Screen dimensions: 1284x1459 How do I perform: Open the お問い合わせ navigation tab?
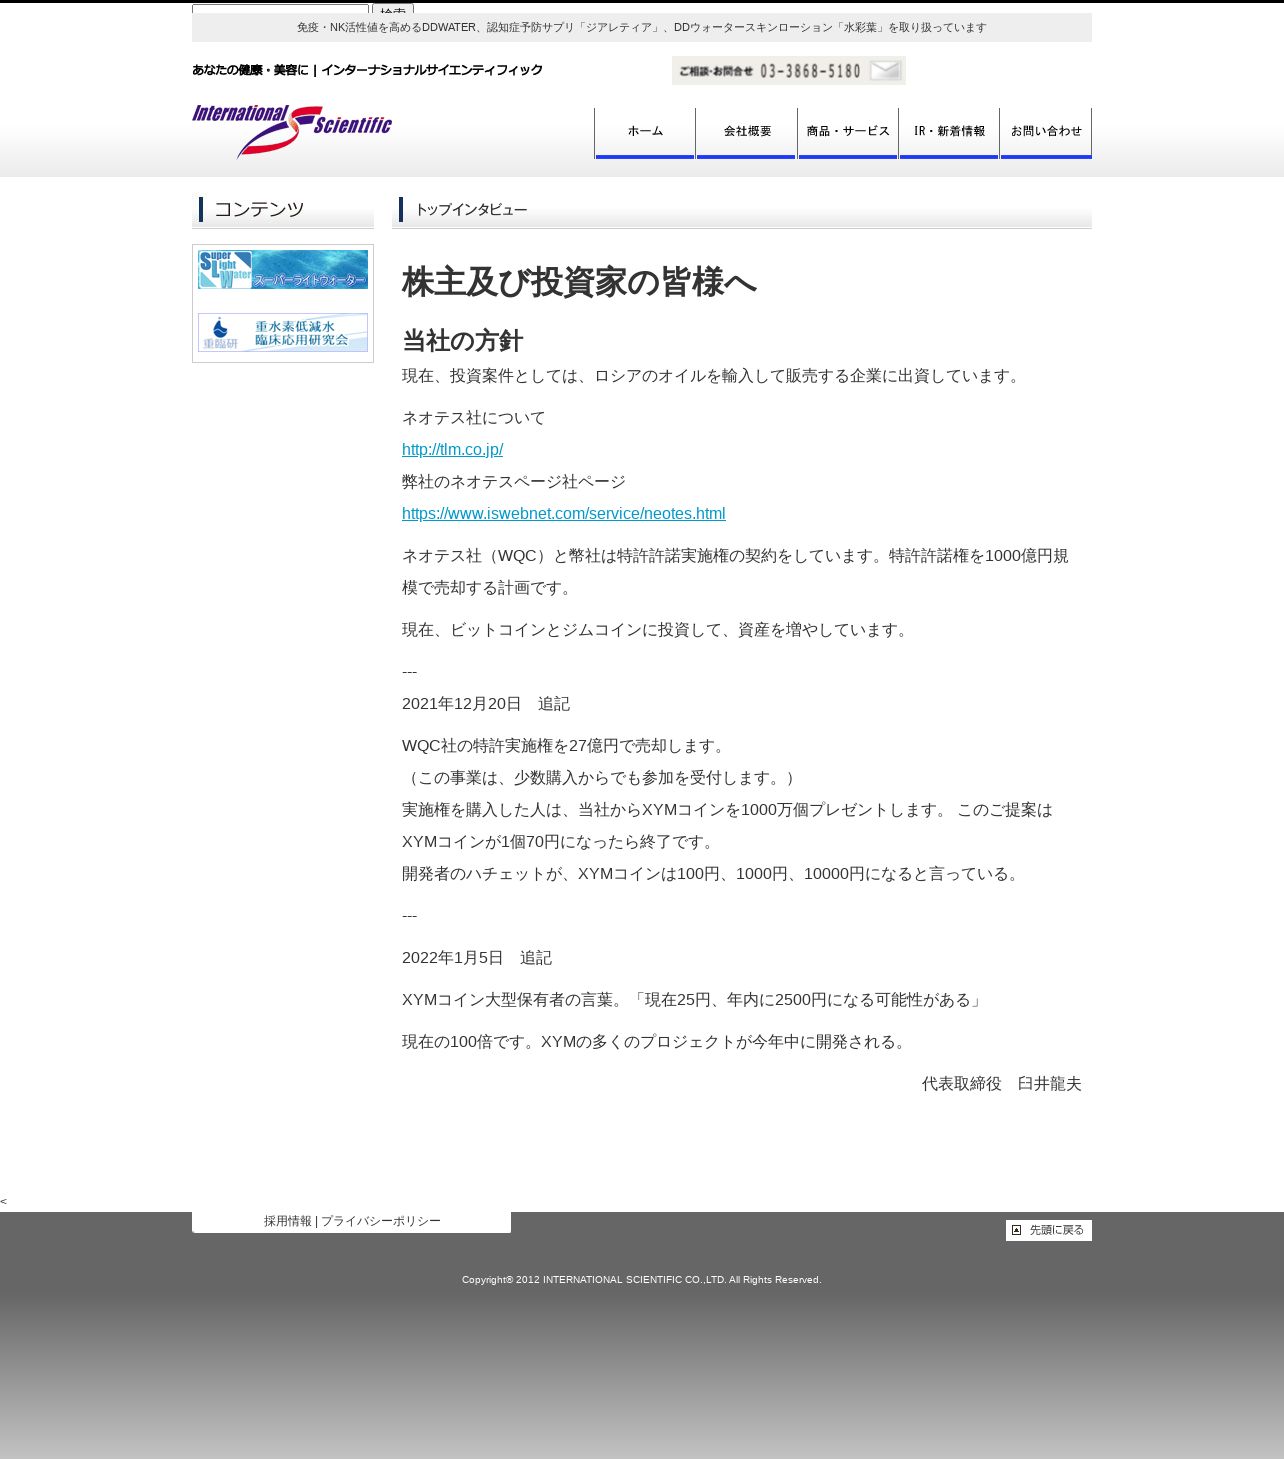coord(1046,133)
